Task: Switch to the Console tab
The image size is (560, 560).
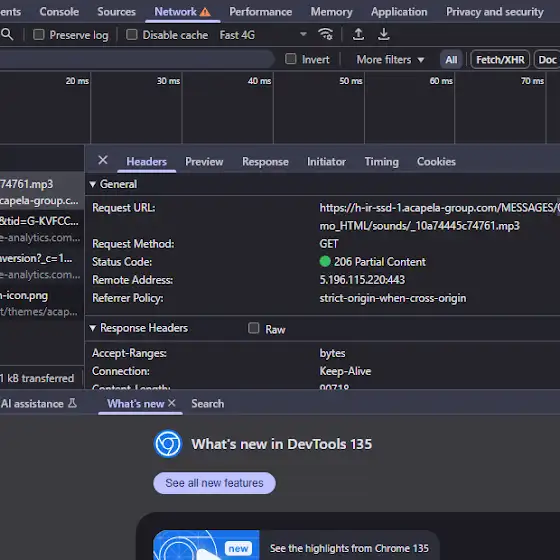Action: pos(59,12)
